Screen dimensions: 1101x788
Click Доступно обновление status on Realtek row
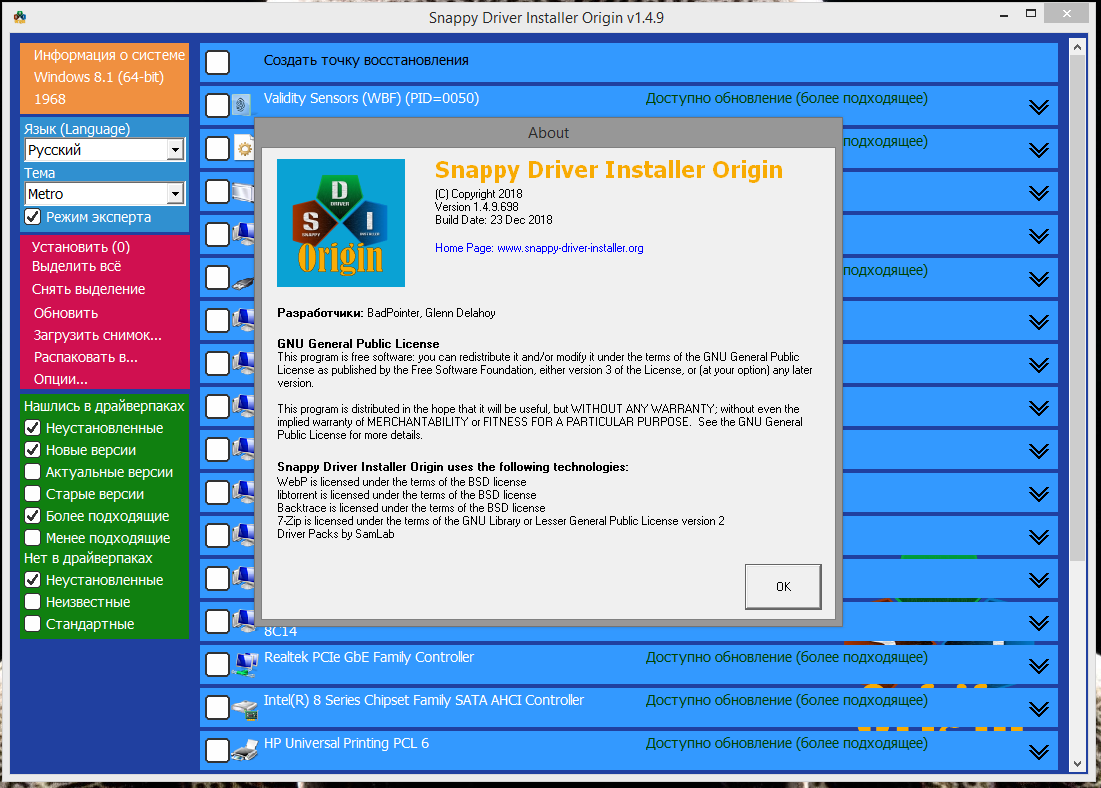[786, 657]
